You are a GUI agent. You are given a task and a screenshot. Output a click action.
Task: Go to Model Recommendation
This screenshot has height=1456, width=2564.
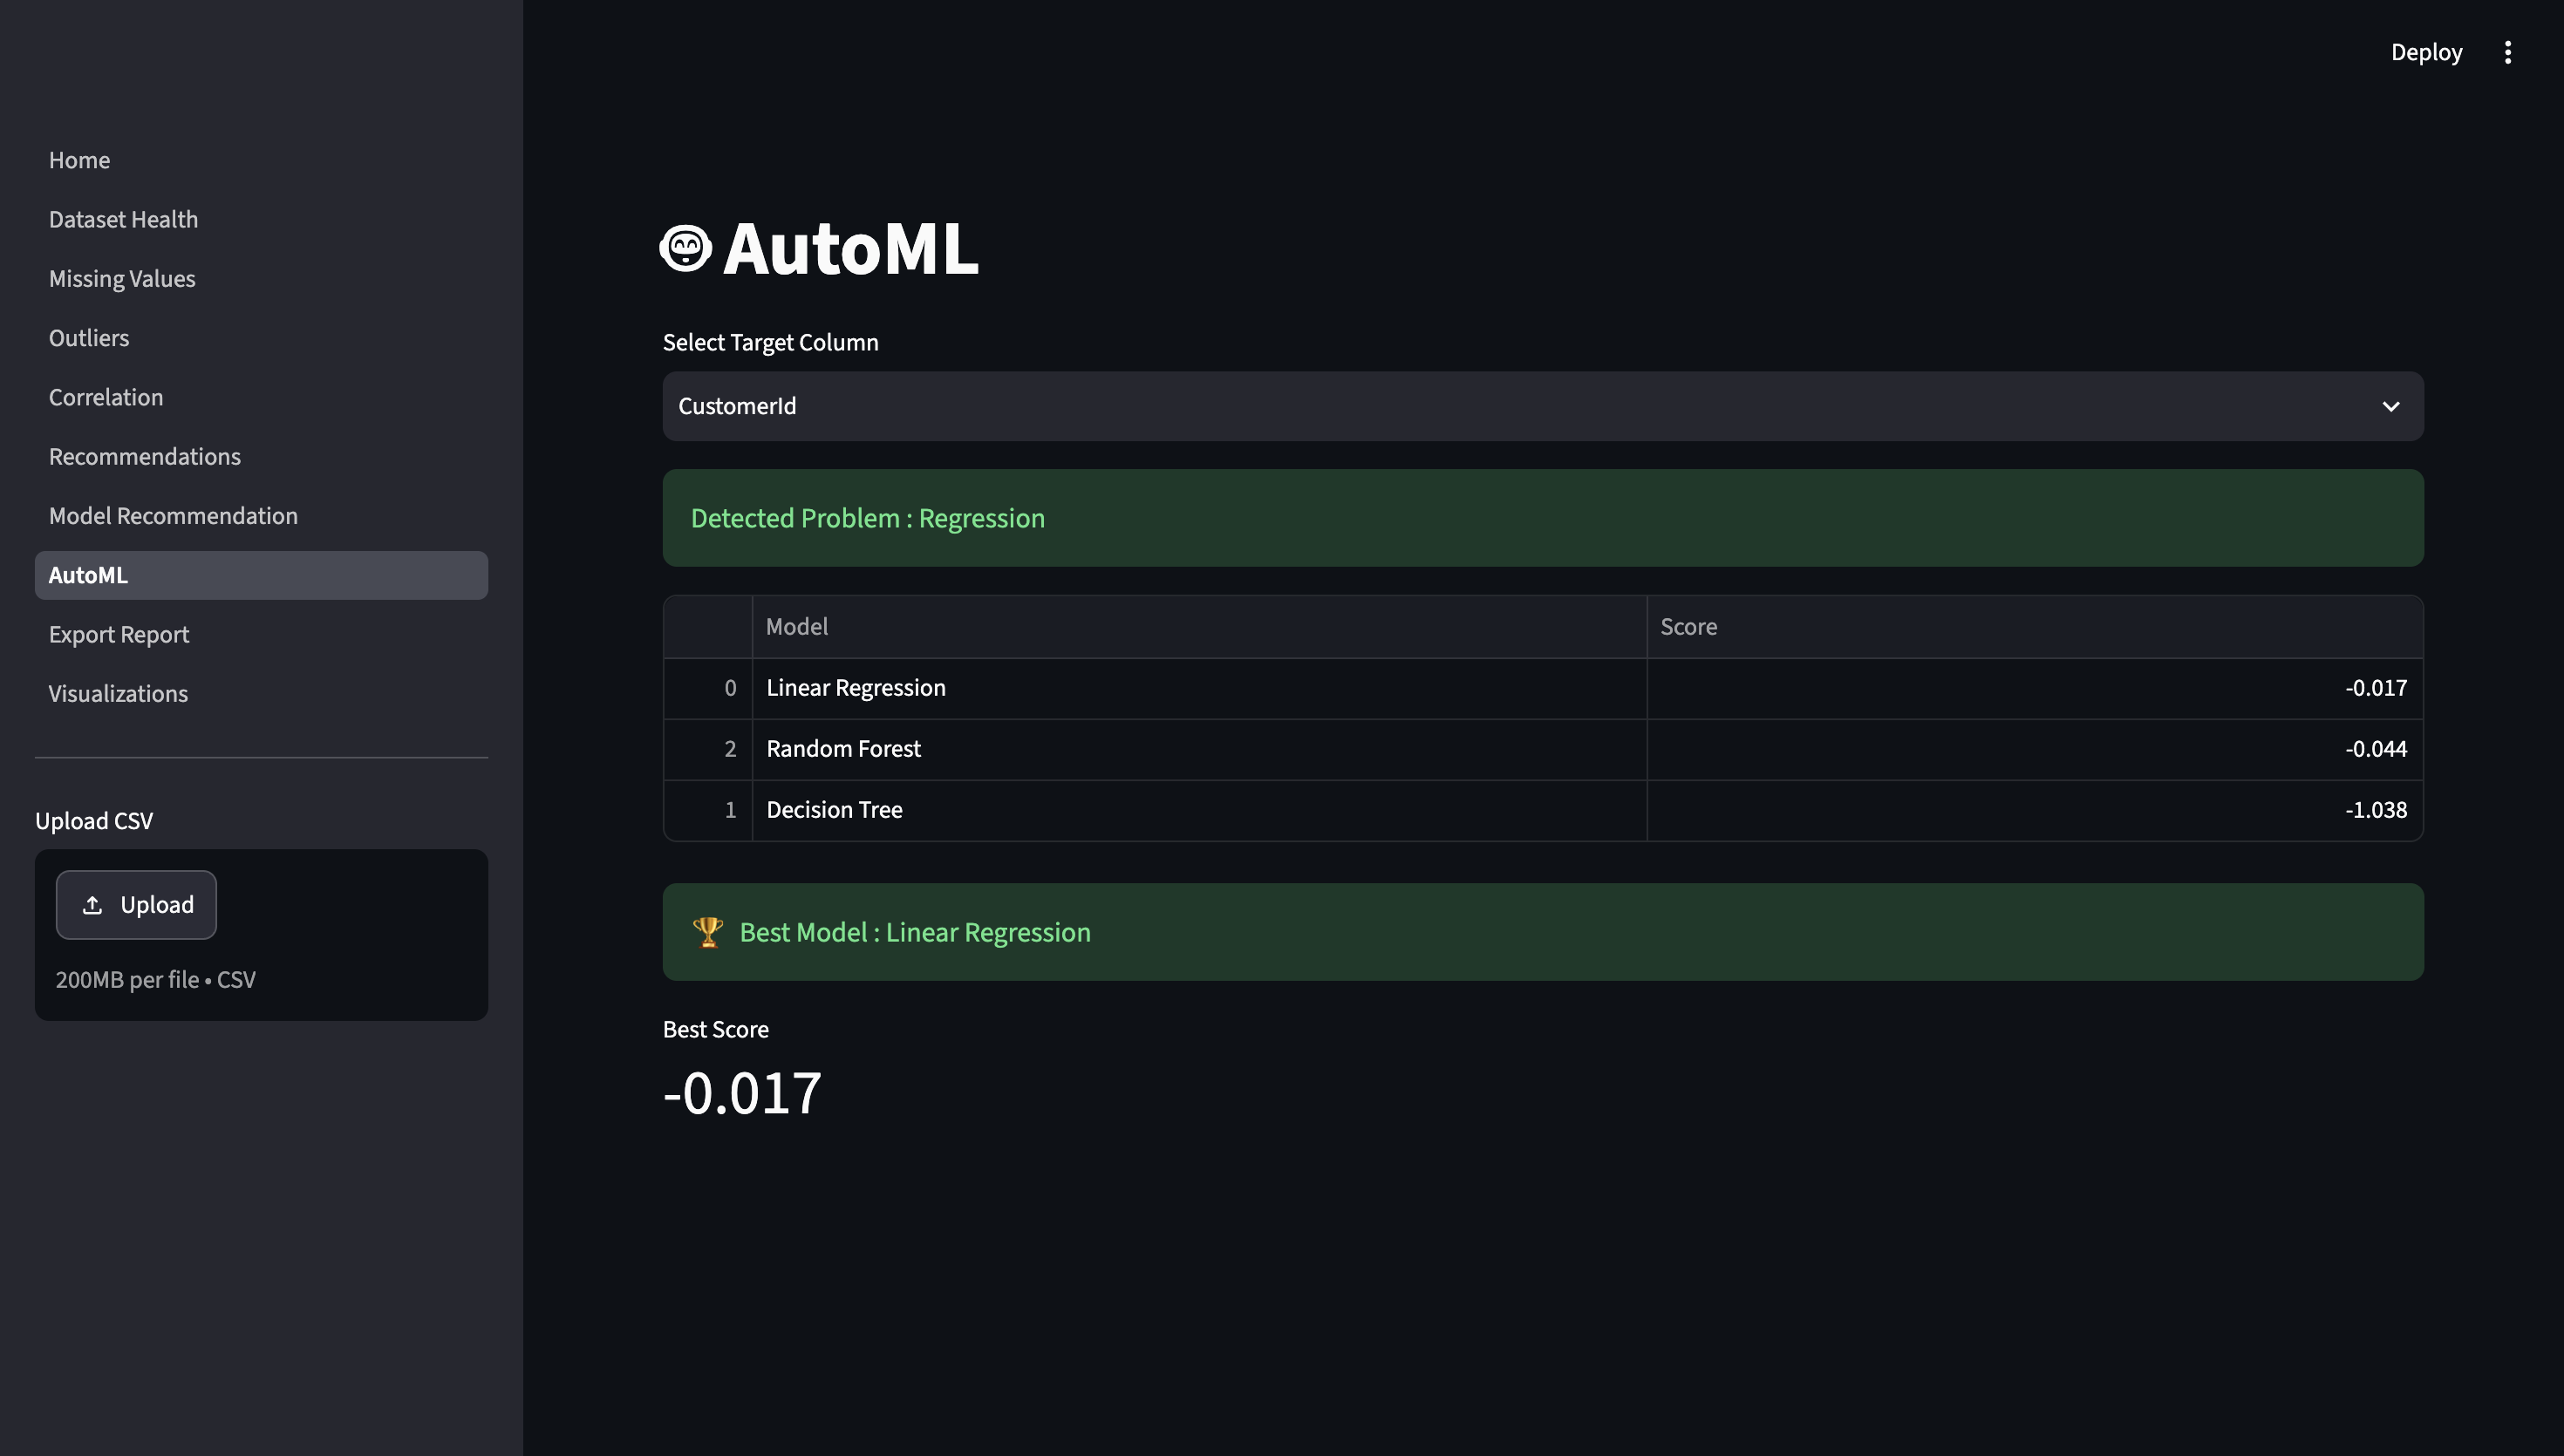coord(173,516)
